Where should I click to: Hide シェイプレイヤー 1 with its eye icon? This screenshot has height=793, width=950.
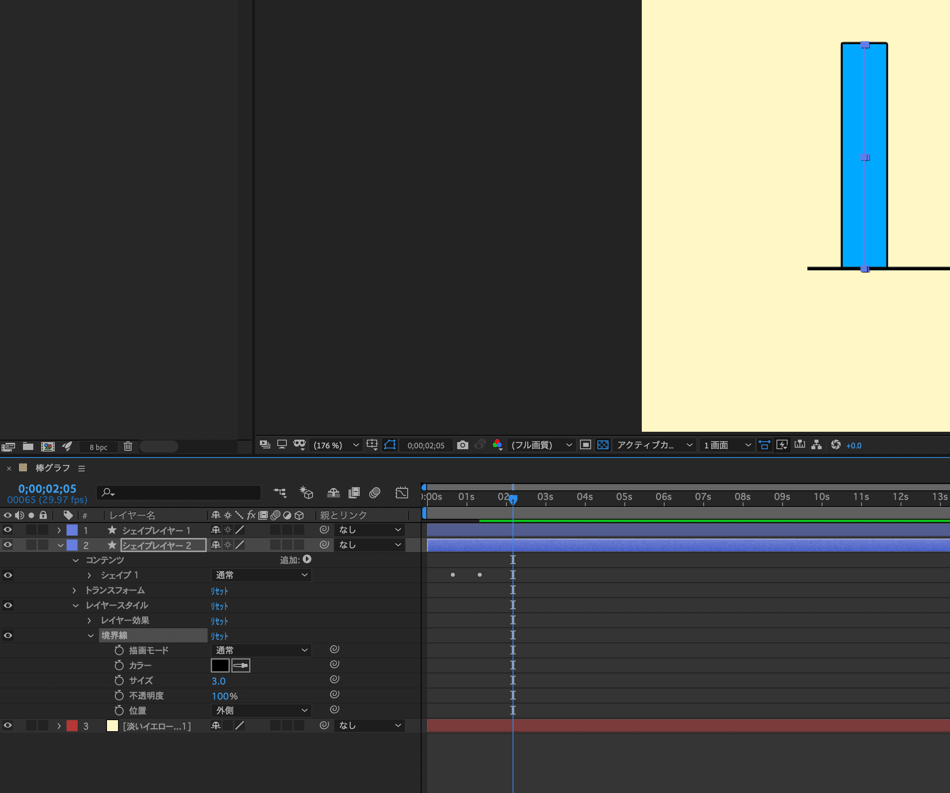coord(8,530)
